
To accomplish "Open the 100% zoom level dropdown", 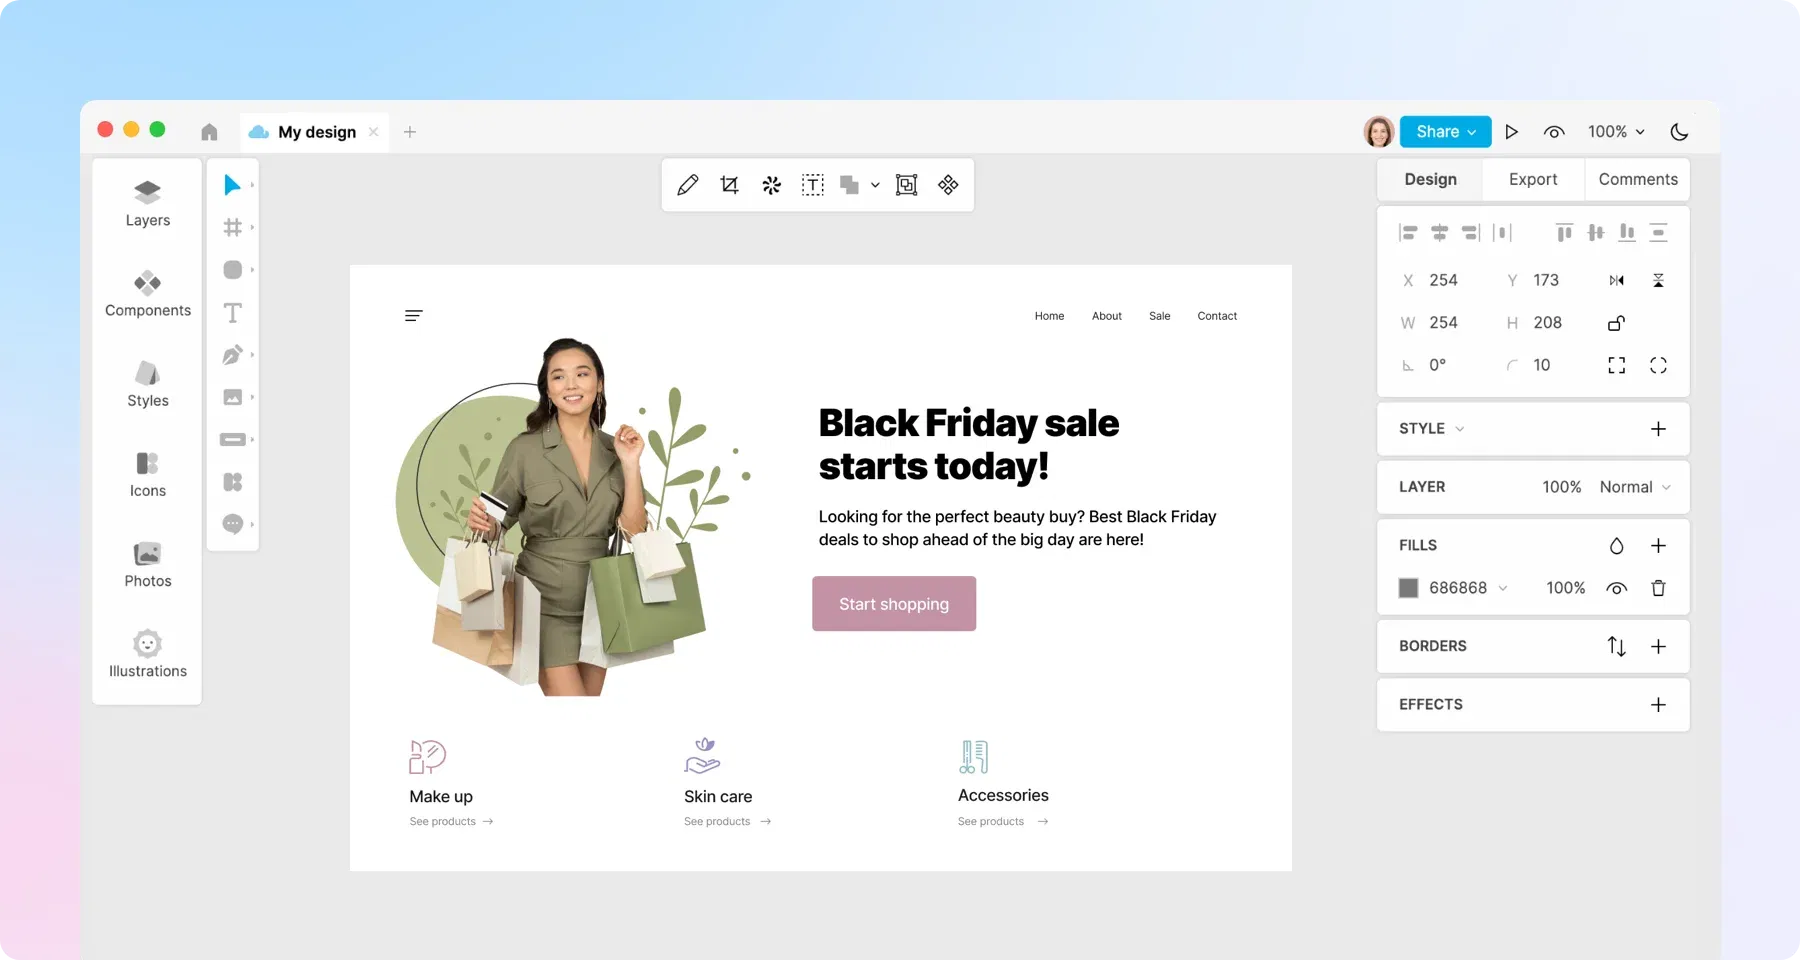I will point(1616,132).
